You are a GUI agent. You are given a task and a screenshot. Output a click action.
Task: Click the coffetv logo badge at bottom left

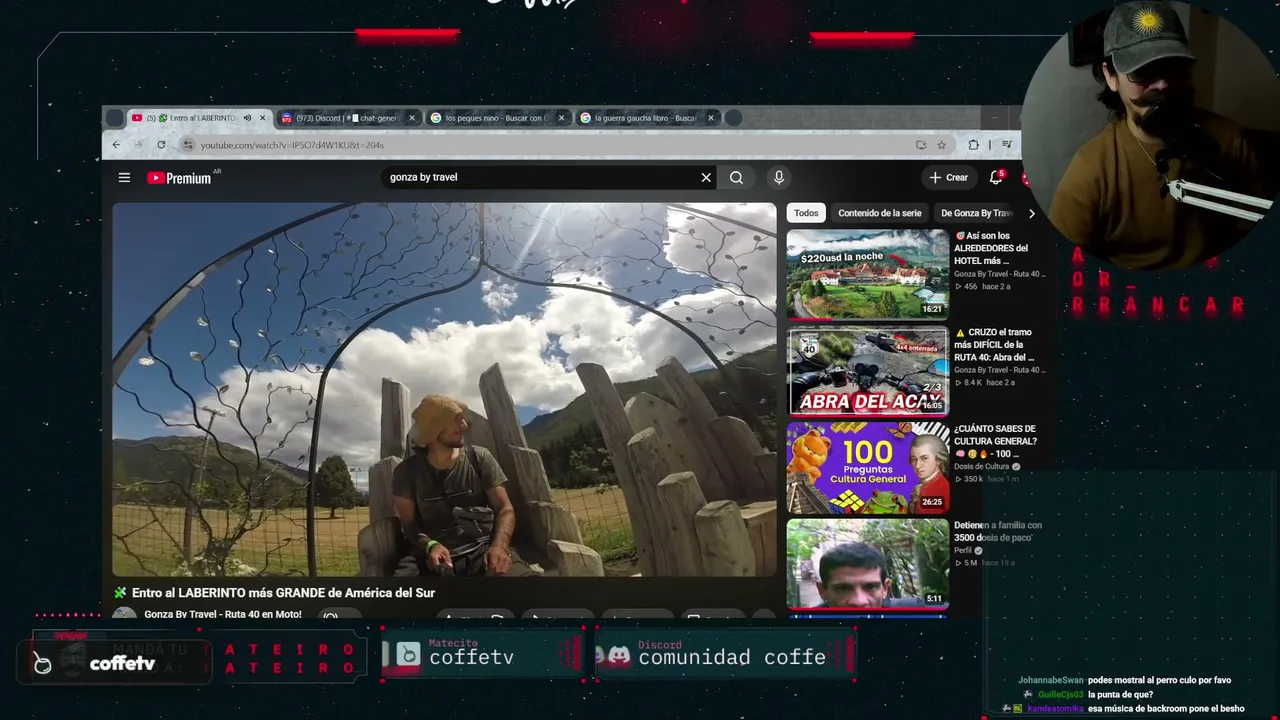112,662
